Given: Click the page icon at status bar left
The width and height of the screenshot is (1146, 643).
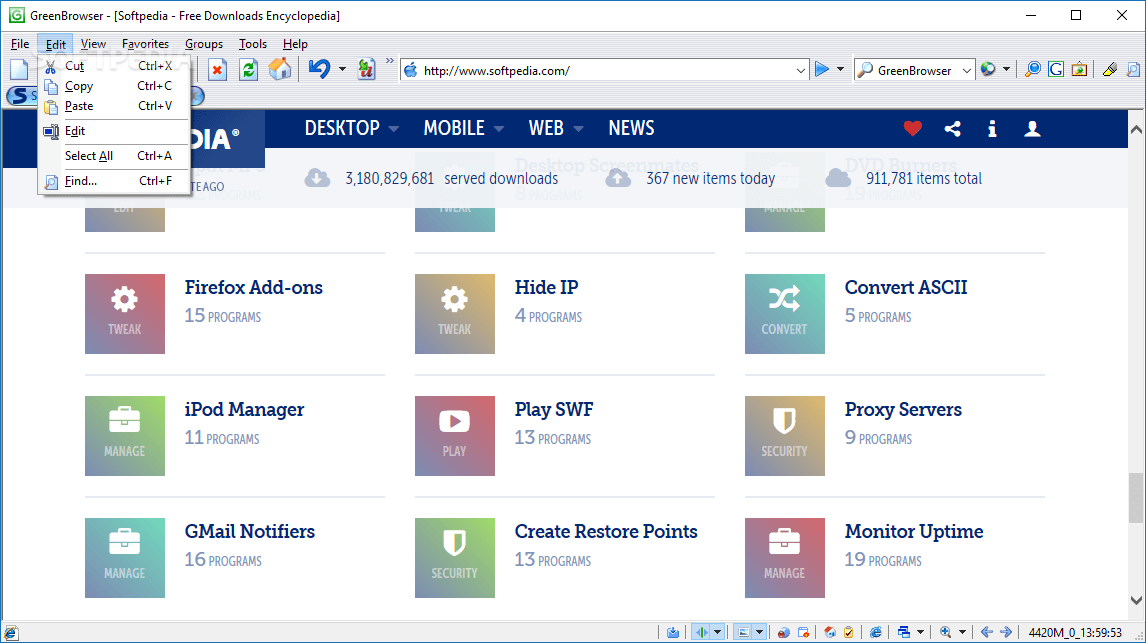Looking at the screenshot, I should 10,633.
